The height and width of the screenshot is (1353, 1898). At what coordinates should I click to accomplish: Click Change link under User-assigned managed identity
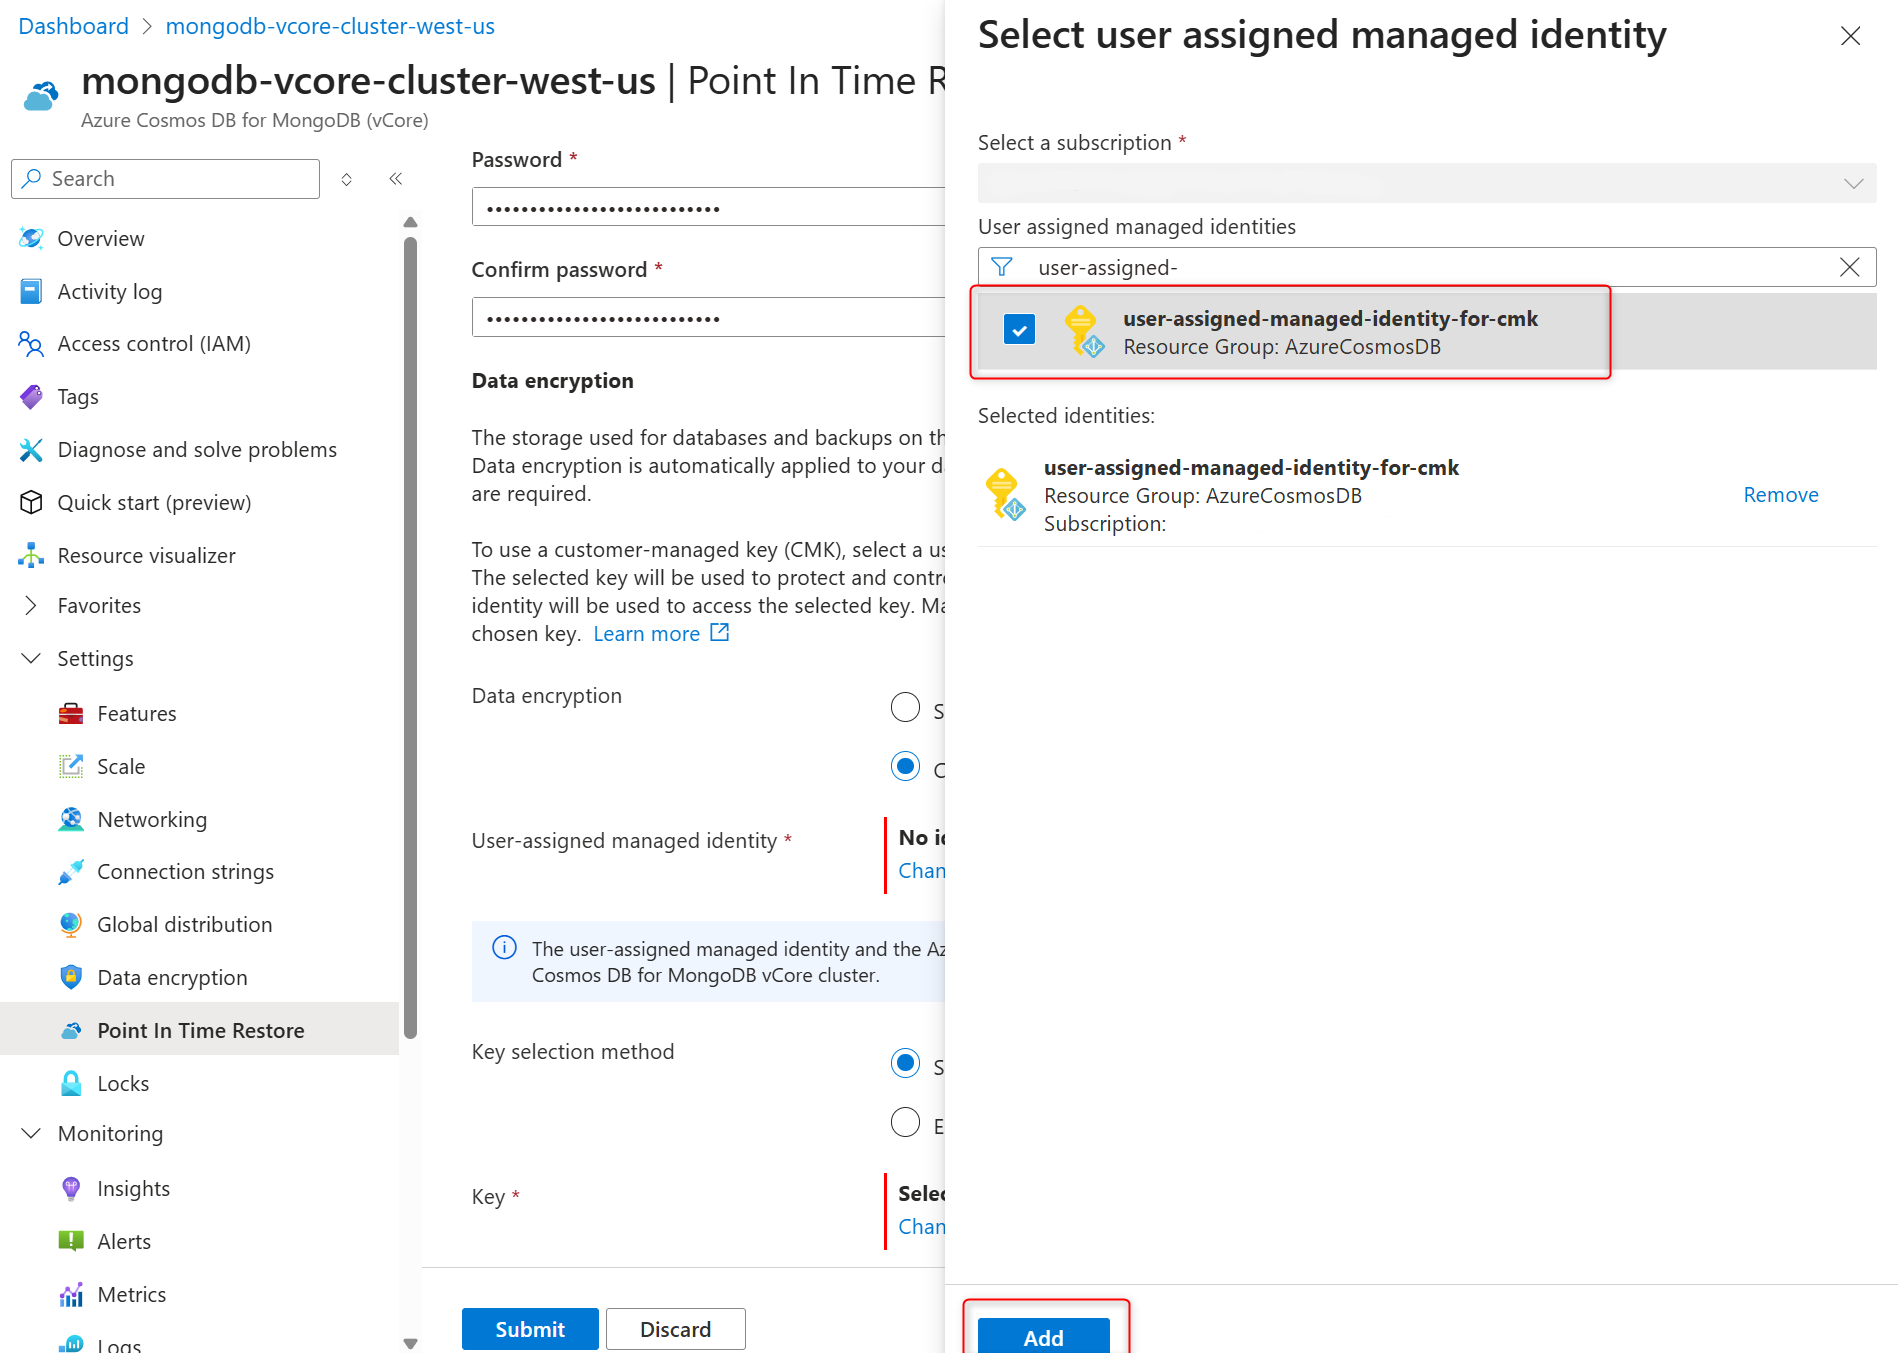pyautogui.click(x=922, y=871)
